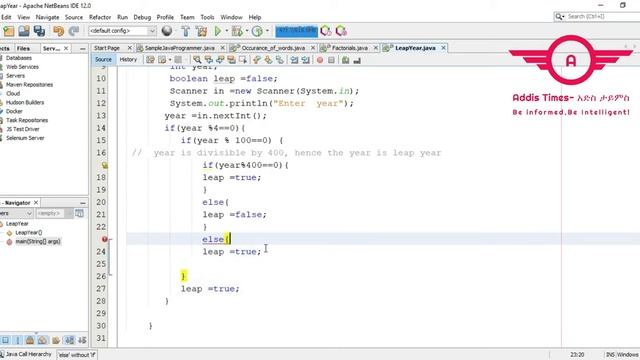
Task: Click the blue memory usage bar
Action: pyautogui.click(x=296, y=31)
